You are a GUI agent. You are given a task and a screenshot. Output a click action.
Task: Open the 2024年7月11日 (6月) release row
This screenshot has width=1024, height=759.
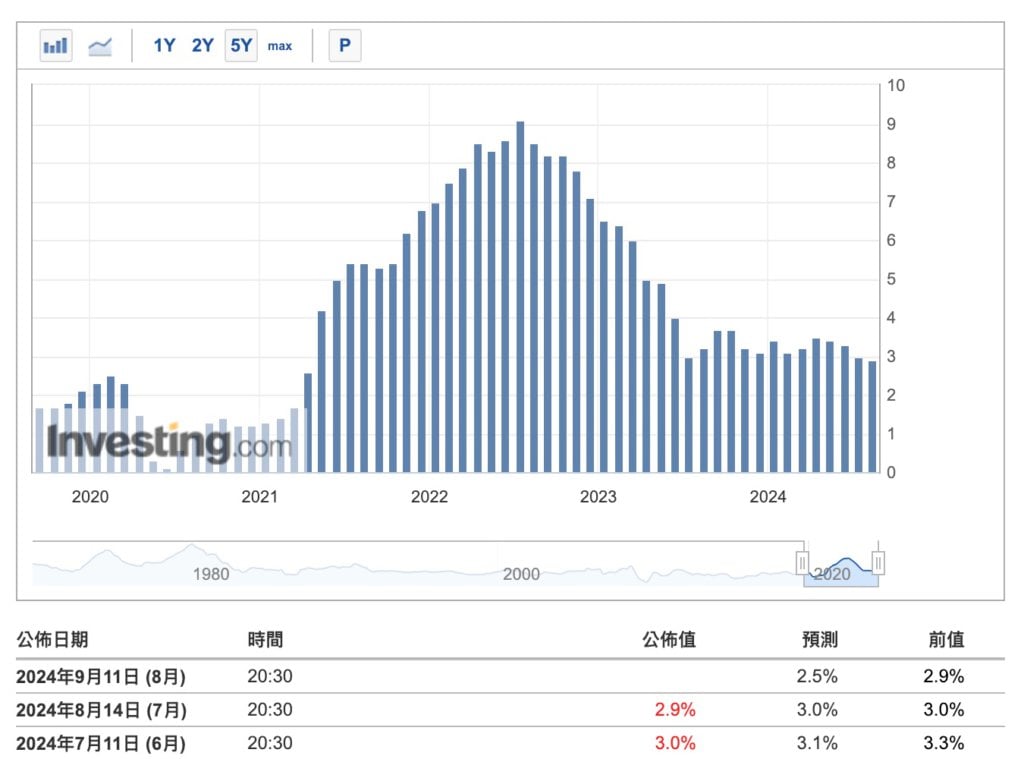pos(101,743)
